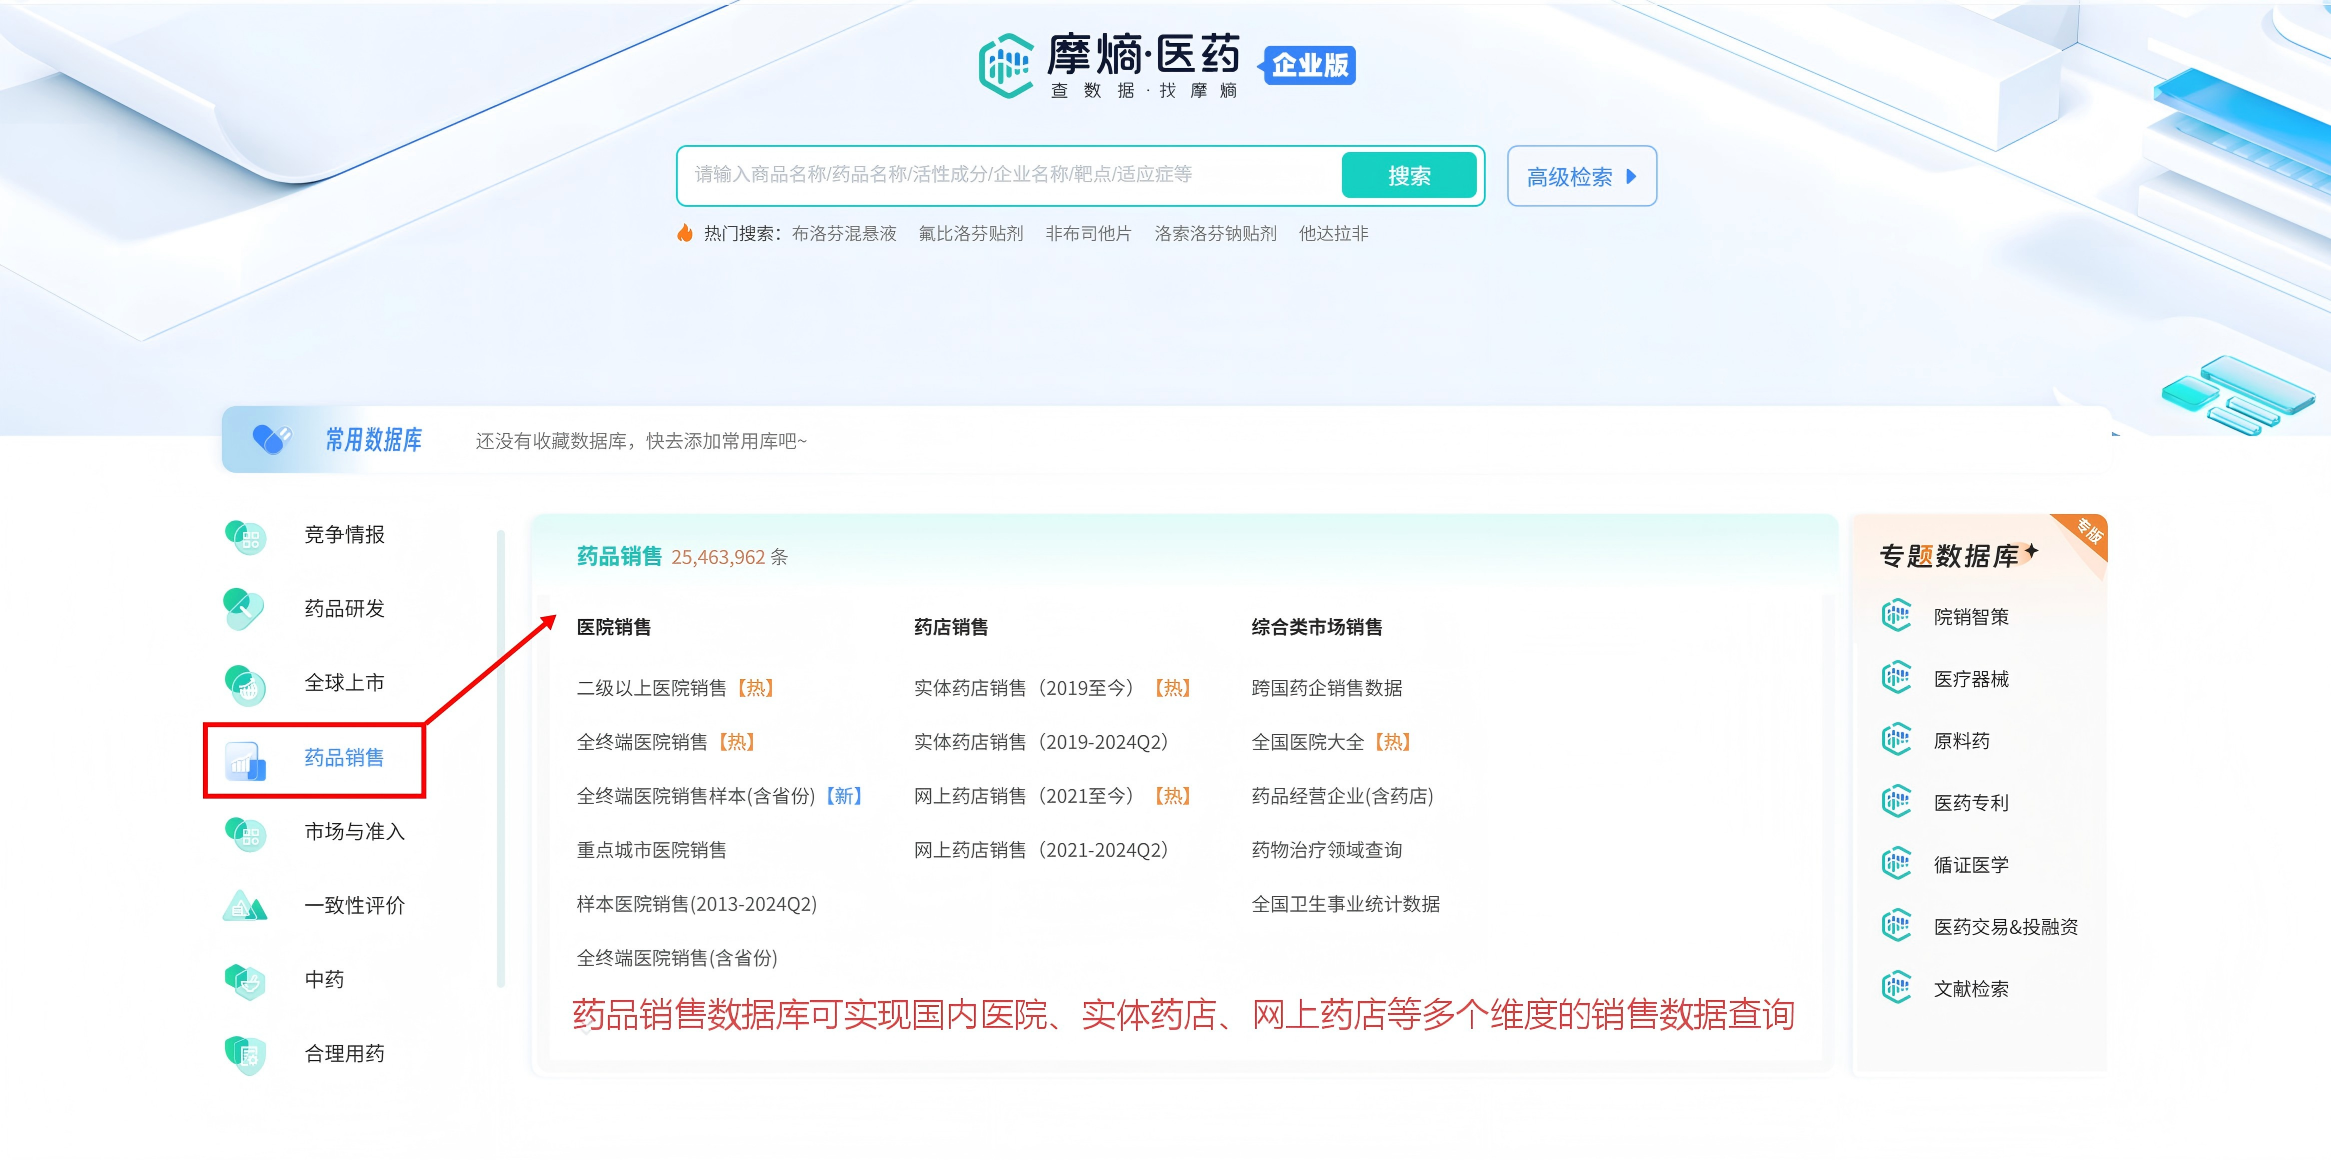Image resolution: width=2331 pixels, height=1160 pixels.
Task: Click the icon beside 医疗器械
Action: pyautogui.click(x=1896, y=678)
